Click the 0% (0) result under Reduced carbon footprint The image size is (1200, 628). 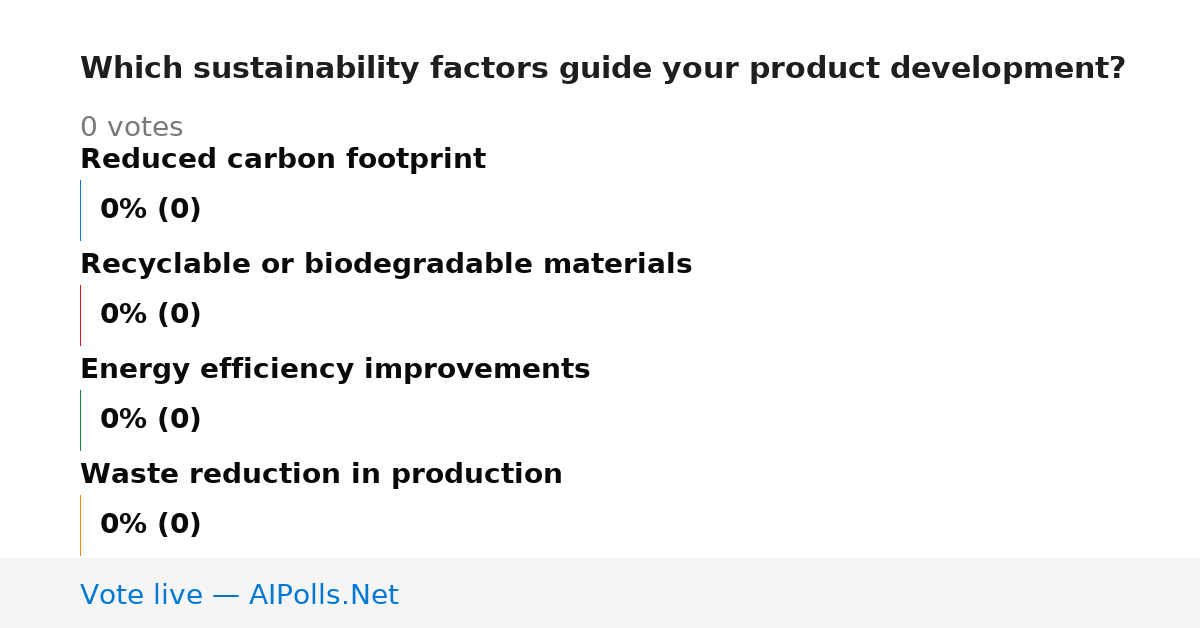[151, 210]
